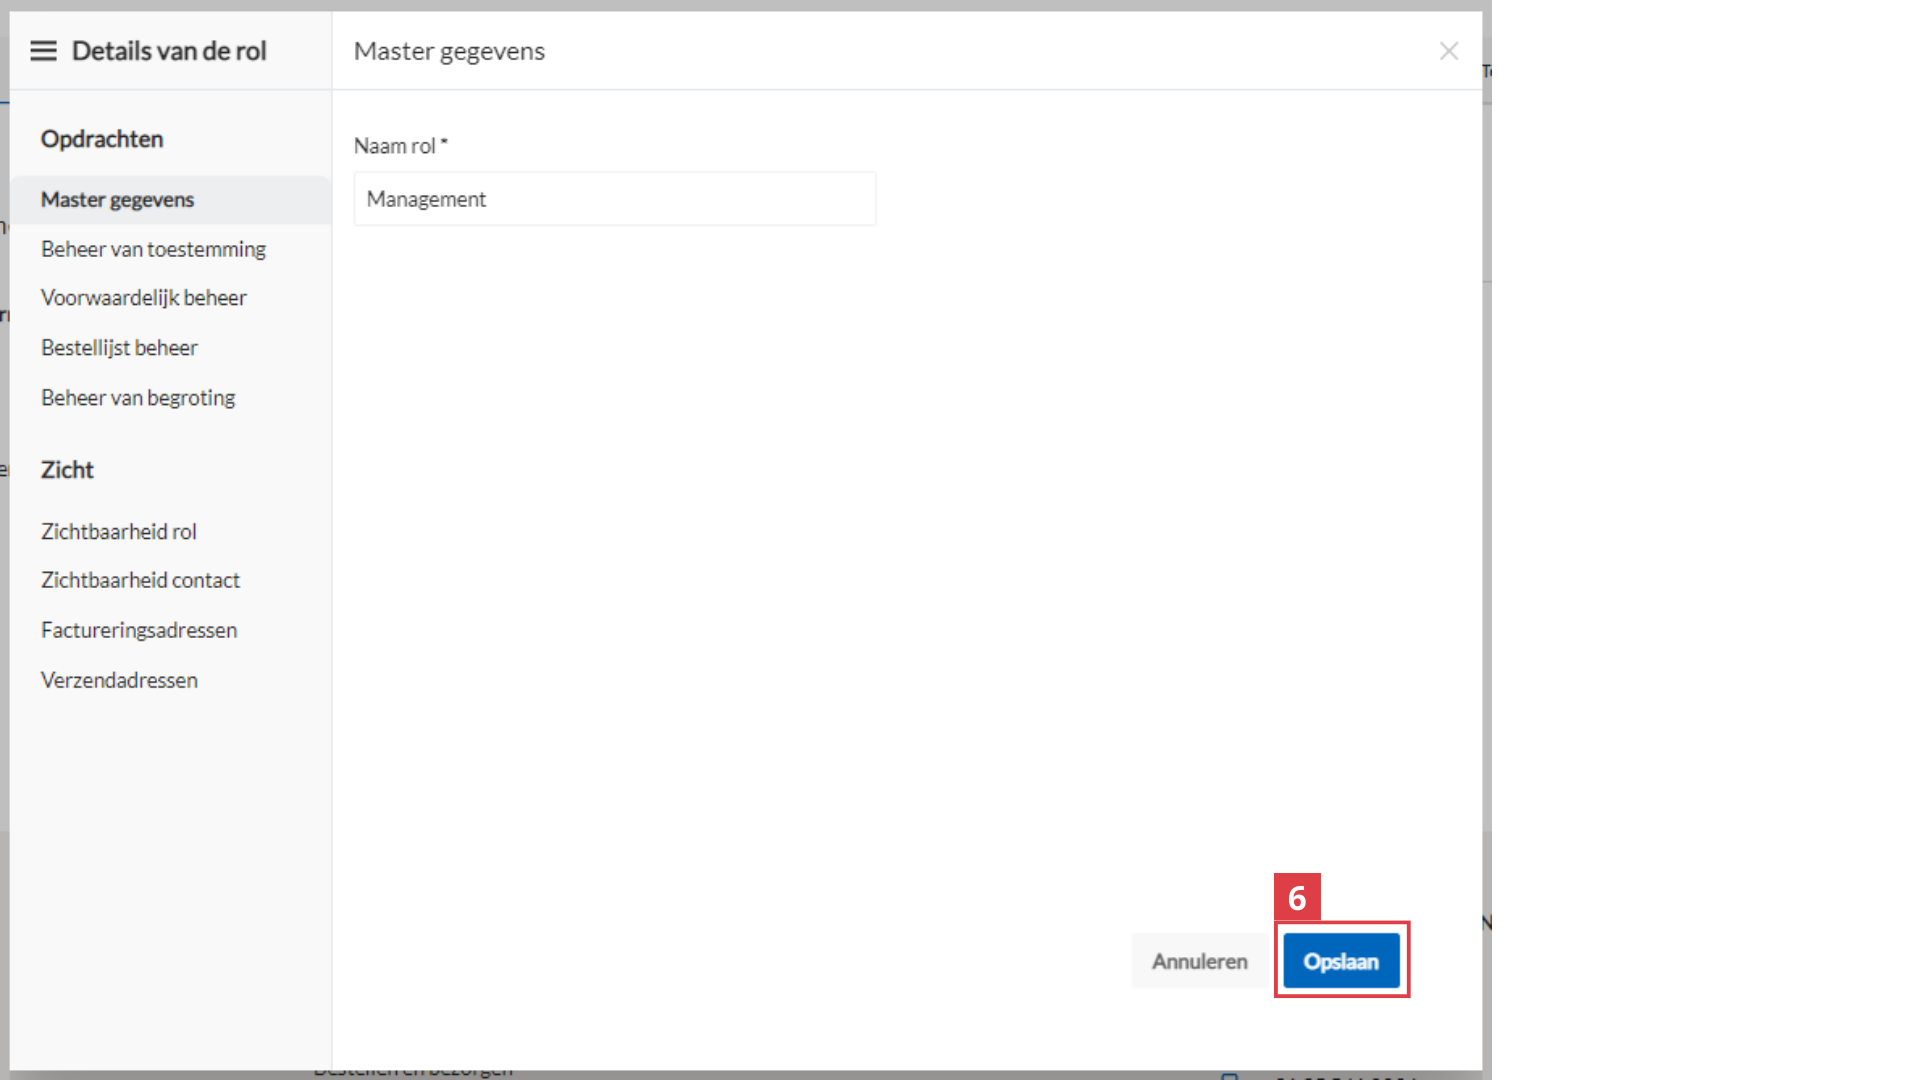Image resolution: width=1920 pixels, height=1080 pixels.
Task: Click the Zicht heading
Action: [x=67, y=470]
